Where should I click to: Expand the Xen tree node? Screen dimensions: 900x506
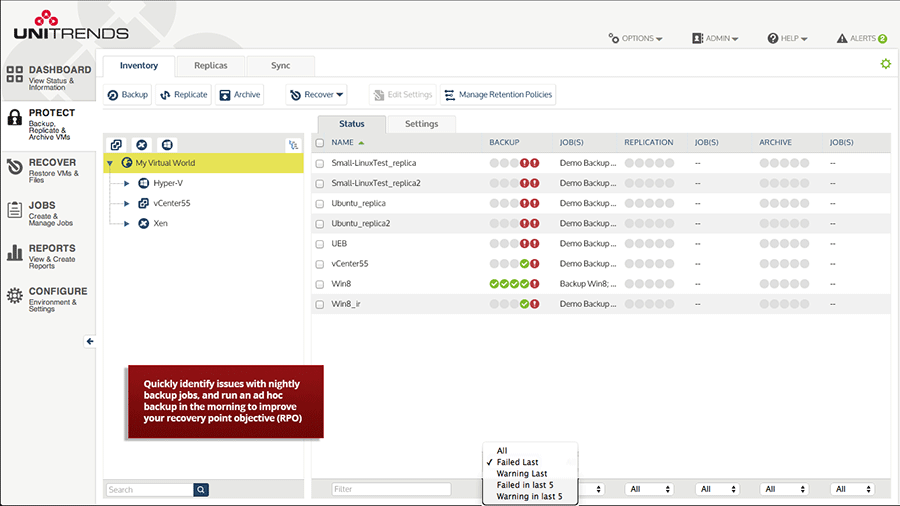click(x=127, y=224)
